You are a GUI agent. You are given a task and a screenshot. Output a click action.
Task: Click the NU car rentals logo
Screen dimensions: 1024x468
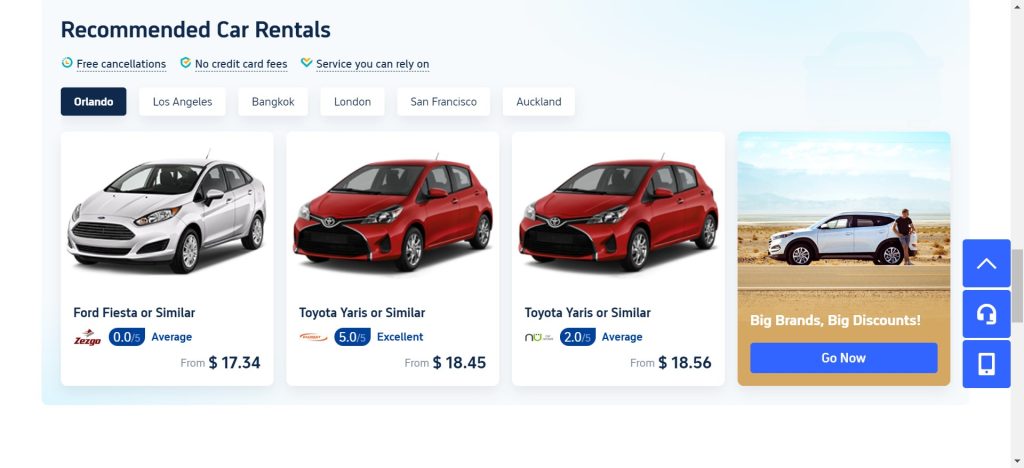click(x=538, y=337)
